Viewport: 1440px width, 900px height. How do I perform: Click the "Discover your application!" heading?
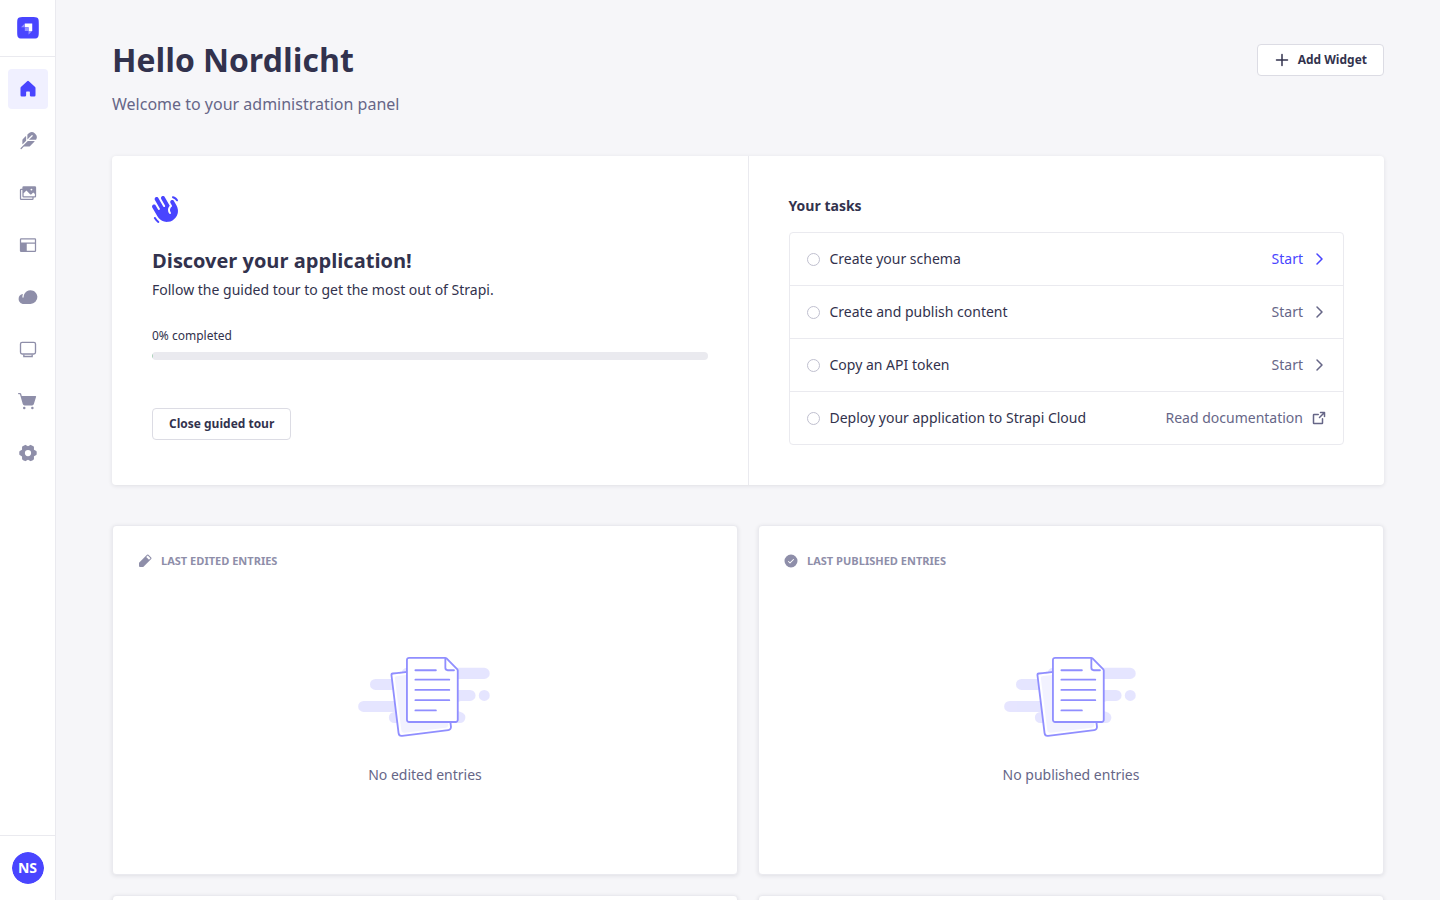[282, 261]
